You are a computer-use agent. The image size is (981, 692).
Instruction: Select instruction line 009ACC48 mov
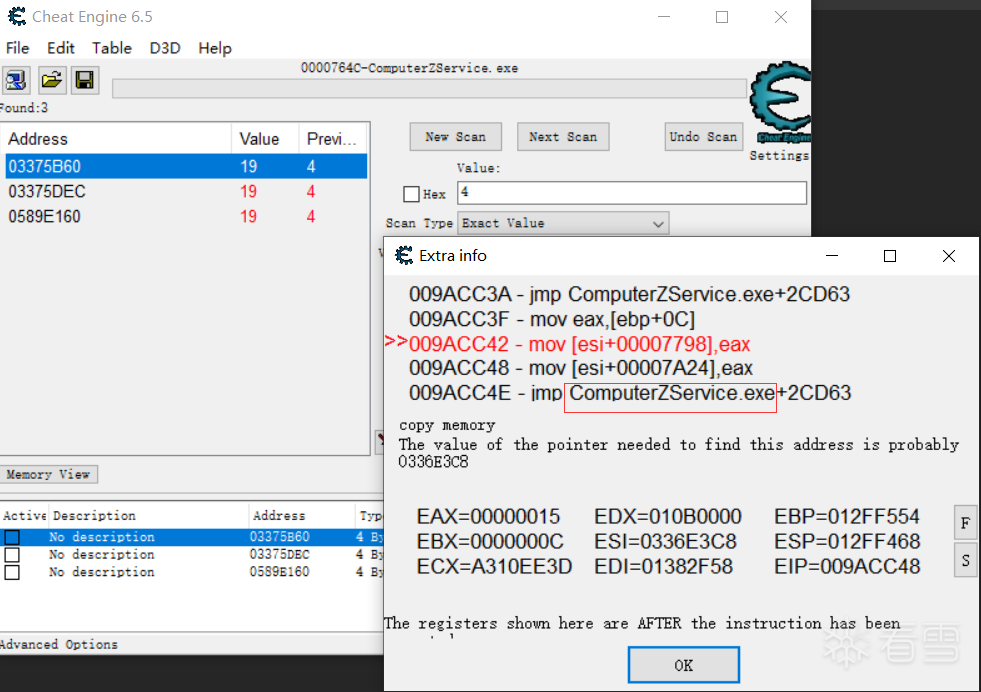point(581,368)
